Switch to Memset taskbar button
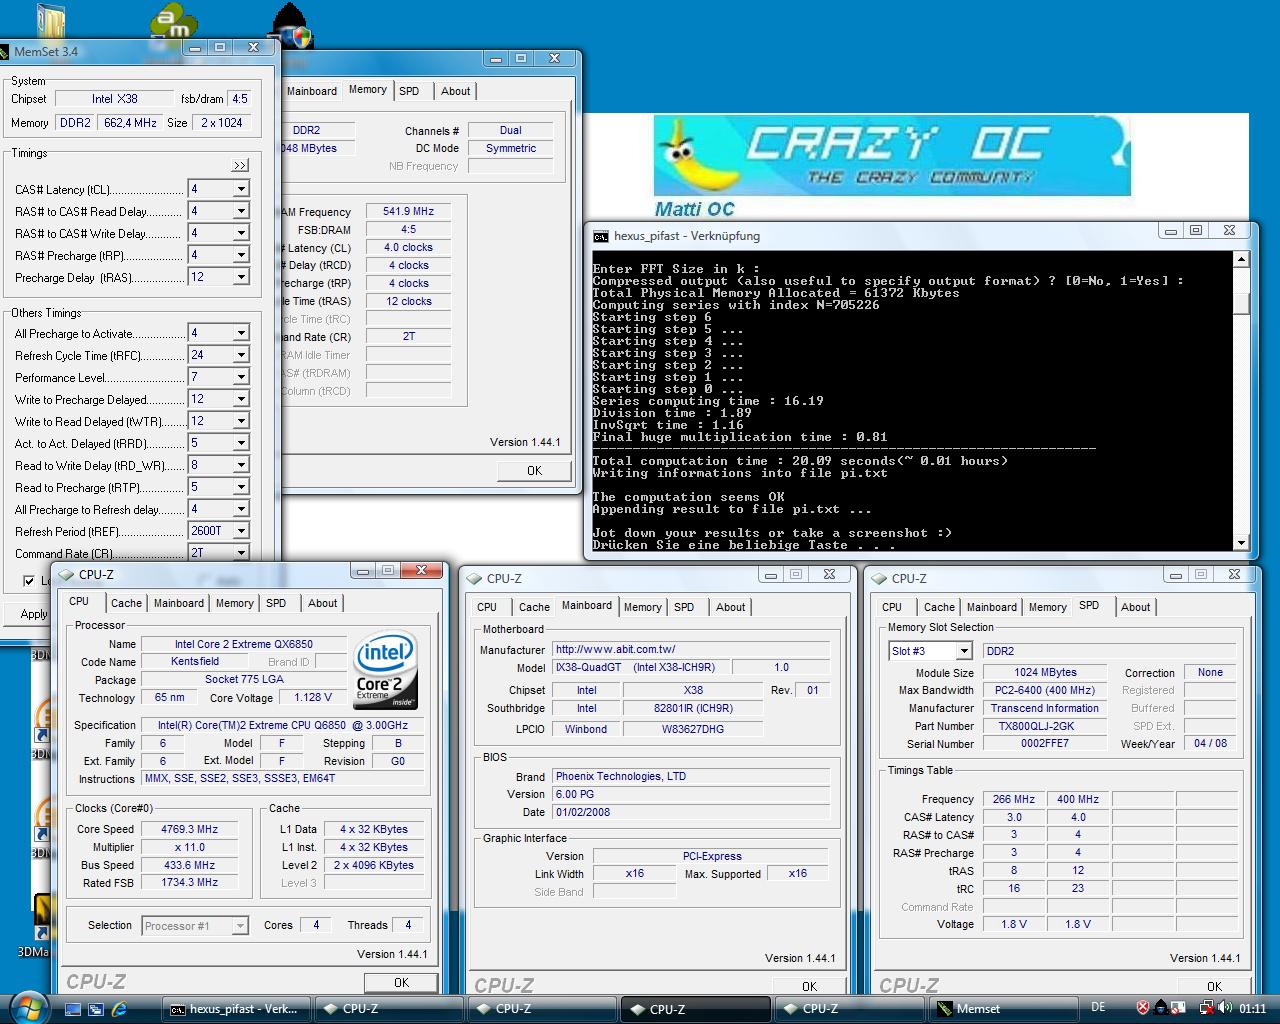 (x=1001, y=1009)
